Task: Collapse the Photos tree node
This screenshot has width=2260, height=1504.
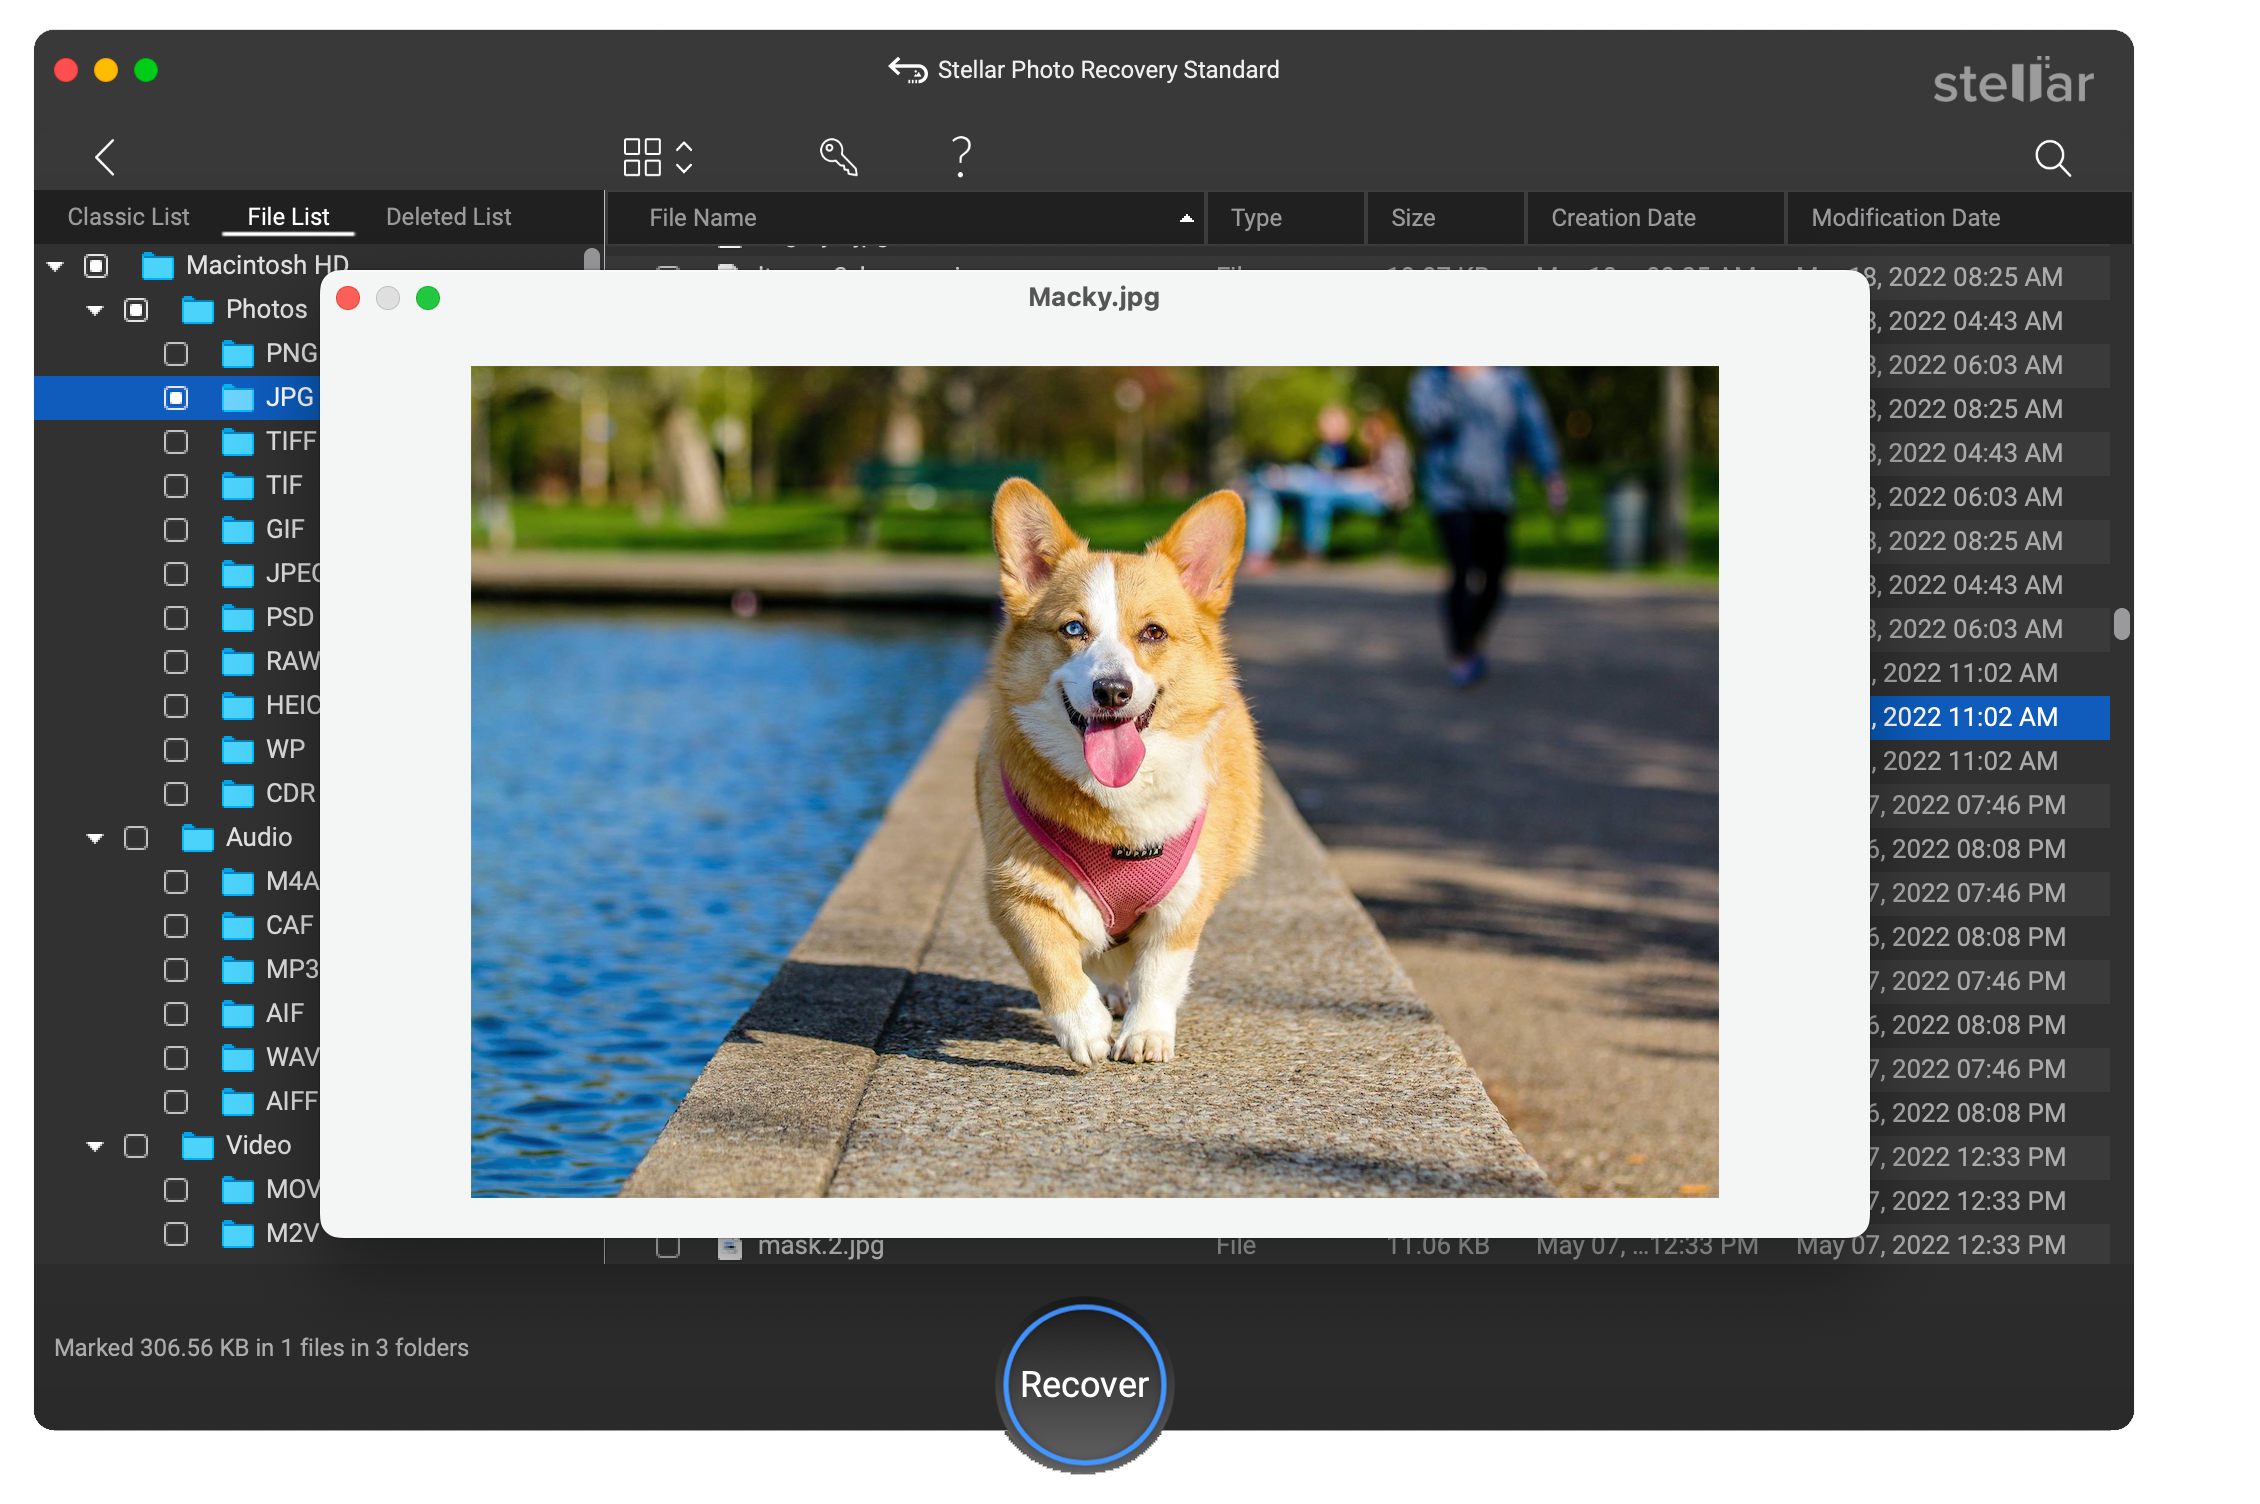Action: coord(95,310)
